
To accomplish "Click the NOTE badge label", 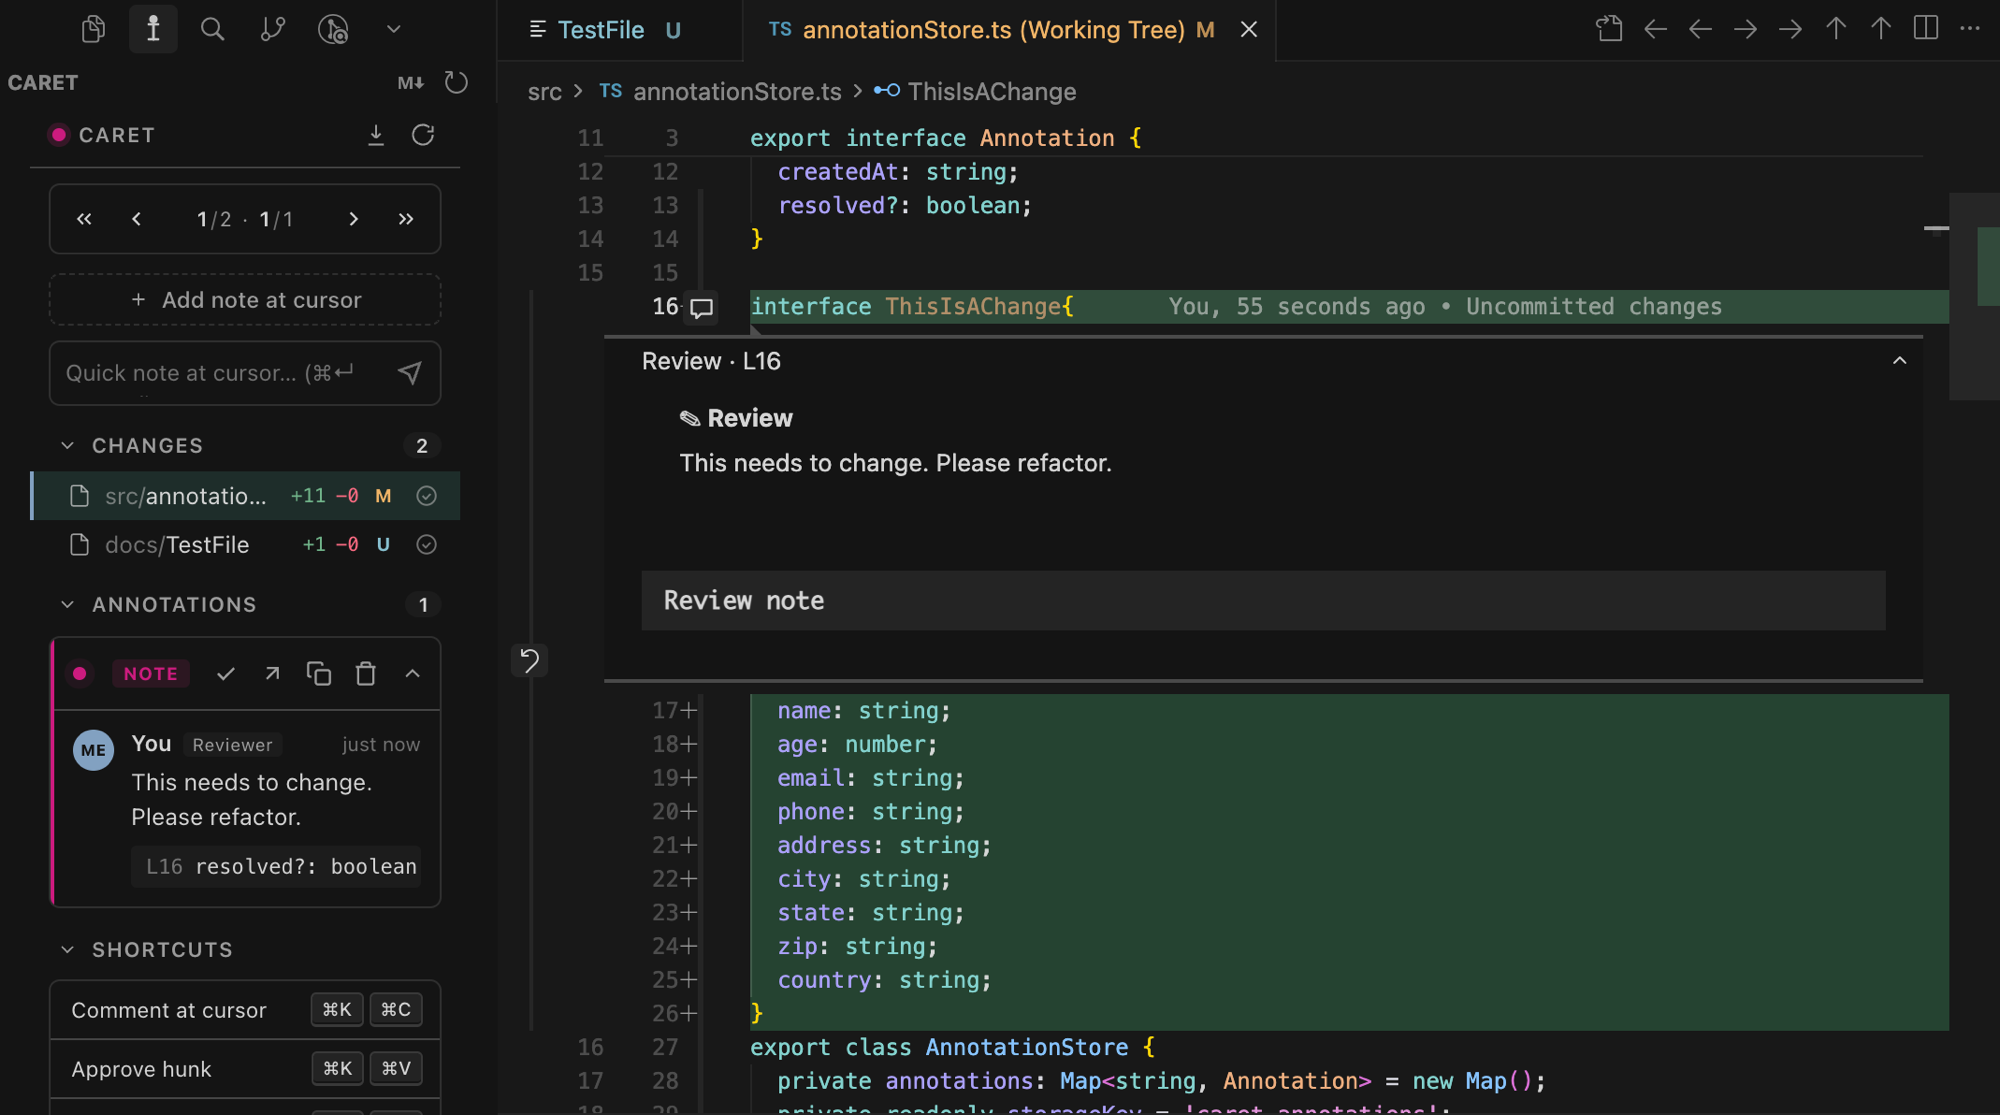I will click(151, 674).
